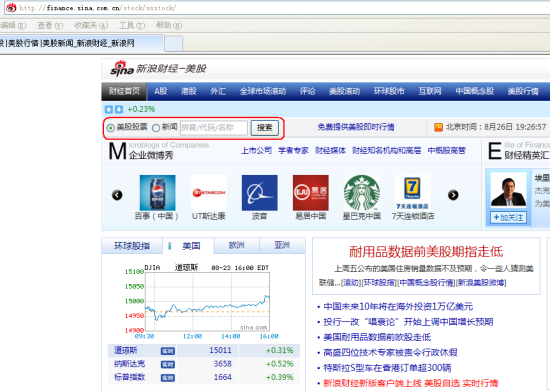This screenshot has width=550, height=392.
Task: Open the 工具(T) browser menu
Action: 132,25
